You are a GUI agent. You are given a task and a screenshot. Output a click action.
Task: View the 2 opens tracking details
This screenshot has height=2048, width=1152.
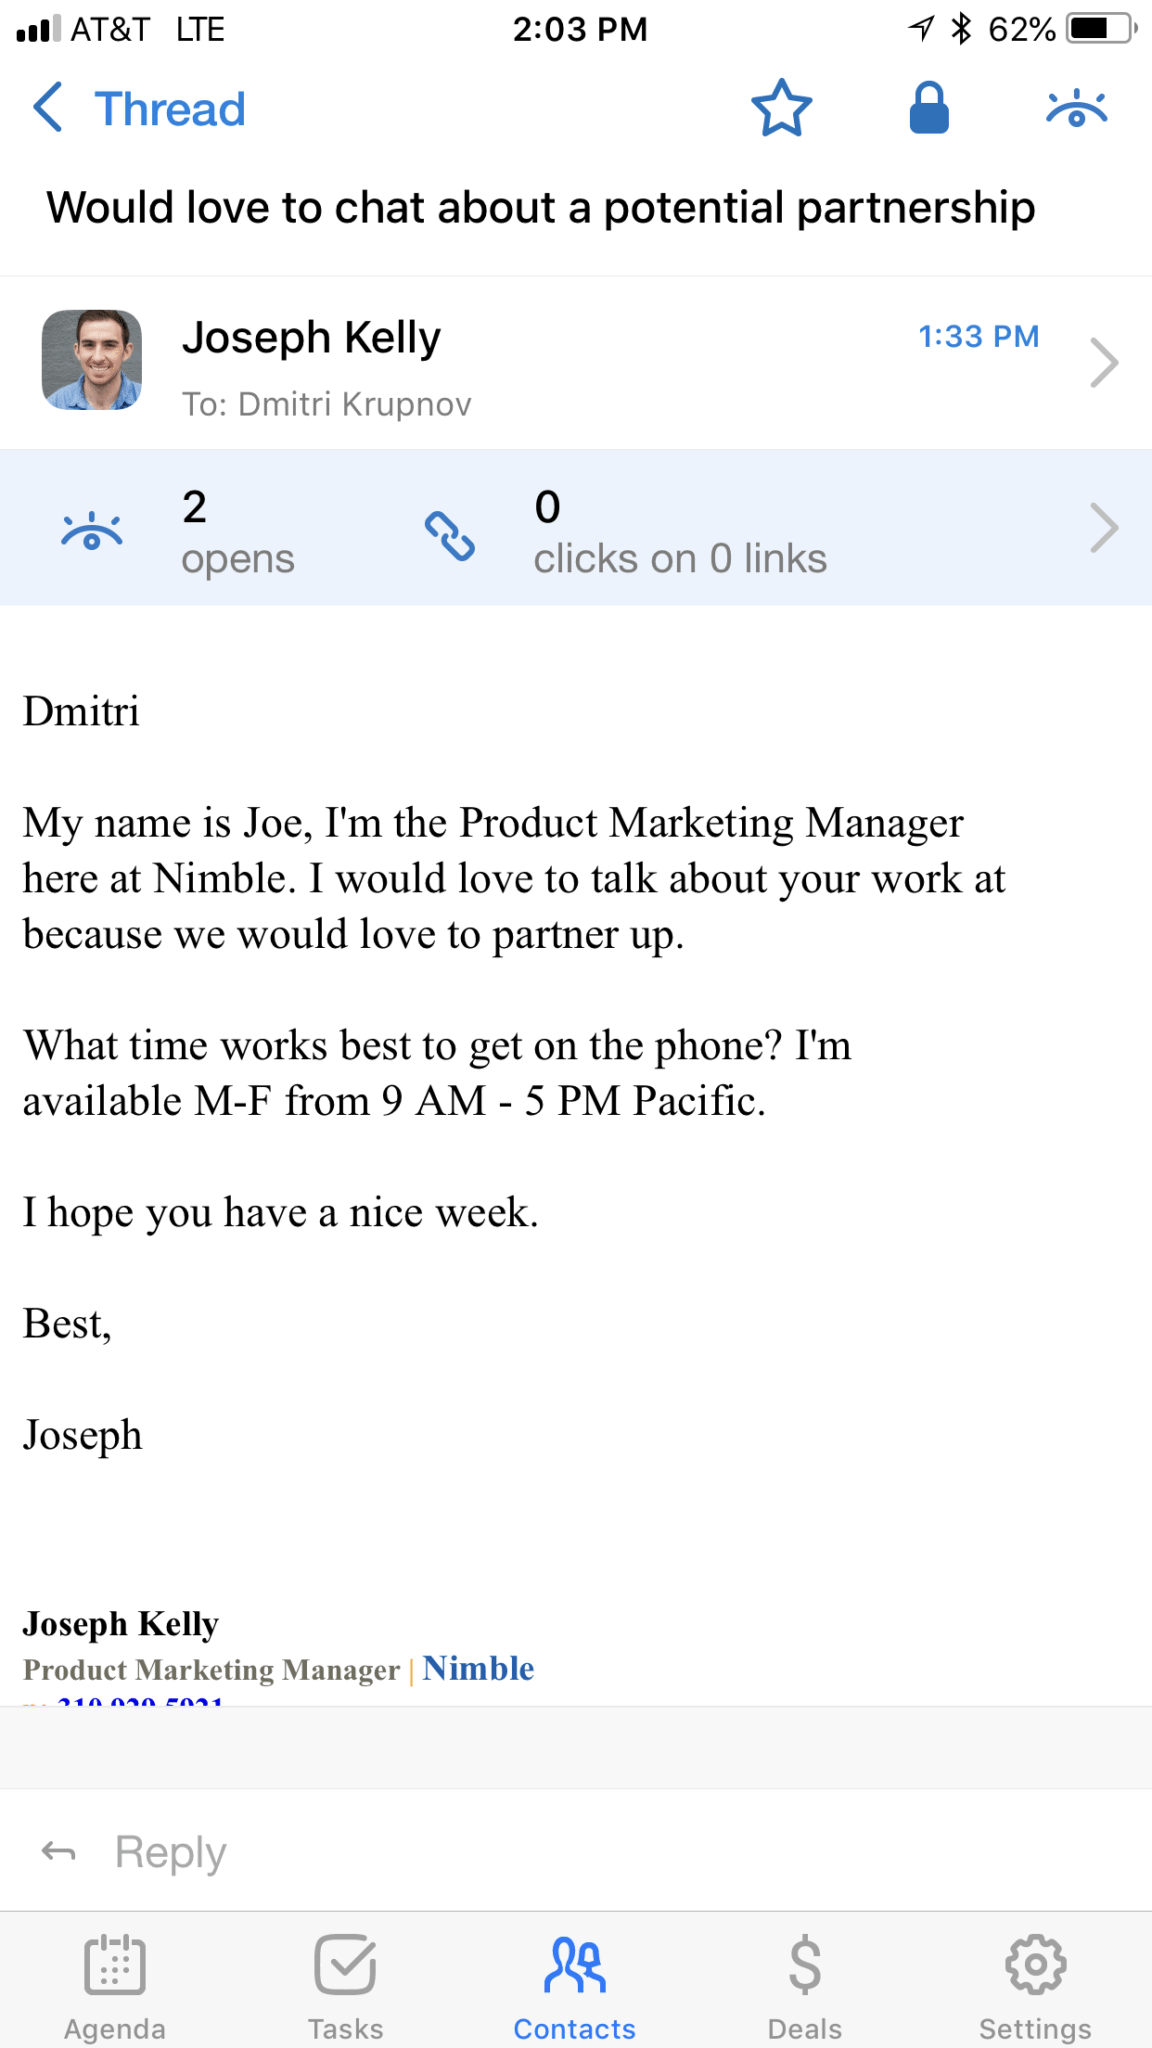[x=237, y=530]
